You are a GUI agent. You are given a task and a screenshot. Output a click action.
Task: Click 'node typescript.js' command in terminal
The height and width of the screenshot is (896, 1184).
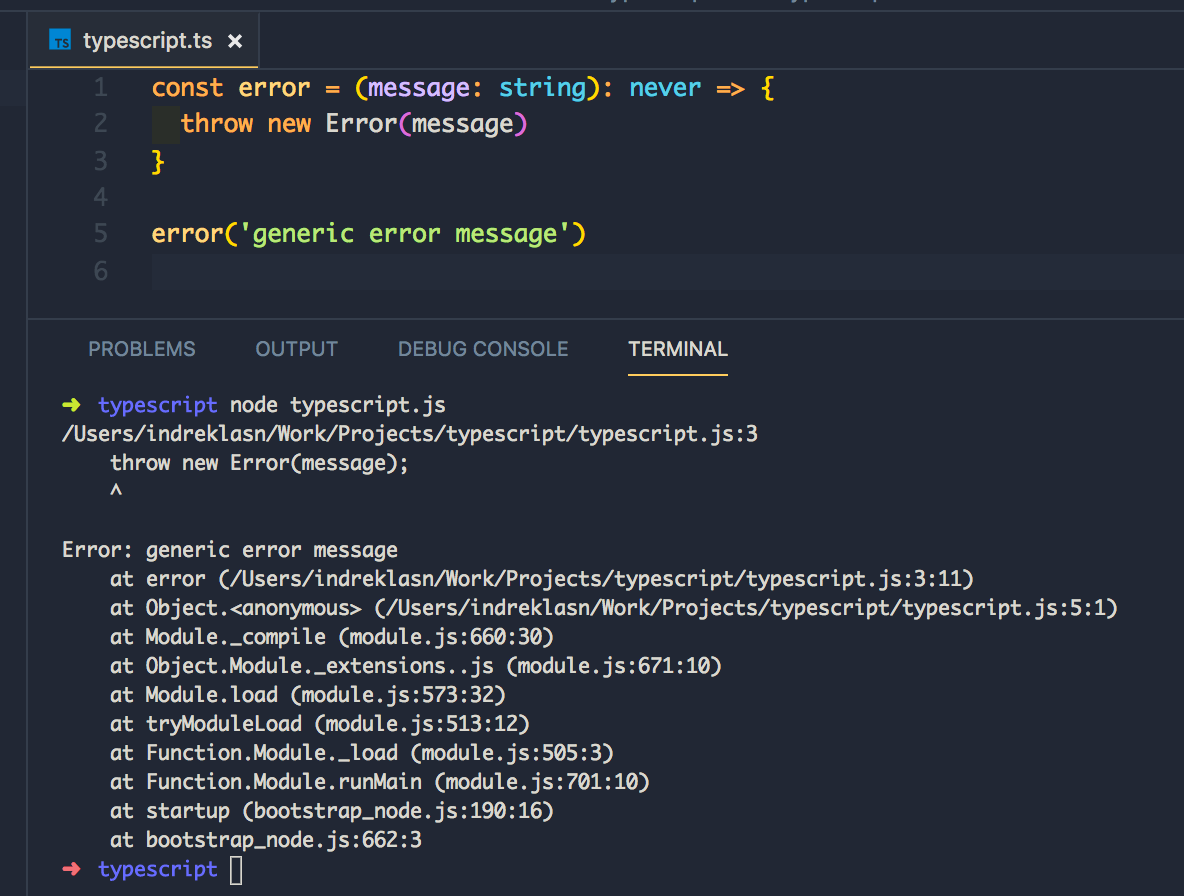pyautogui.click(x=338, y=405)
